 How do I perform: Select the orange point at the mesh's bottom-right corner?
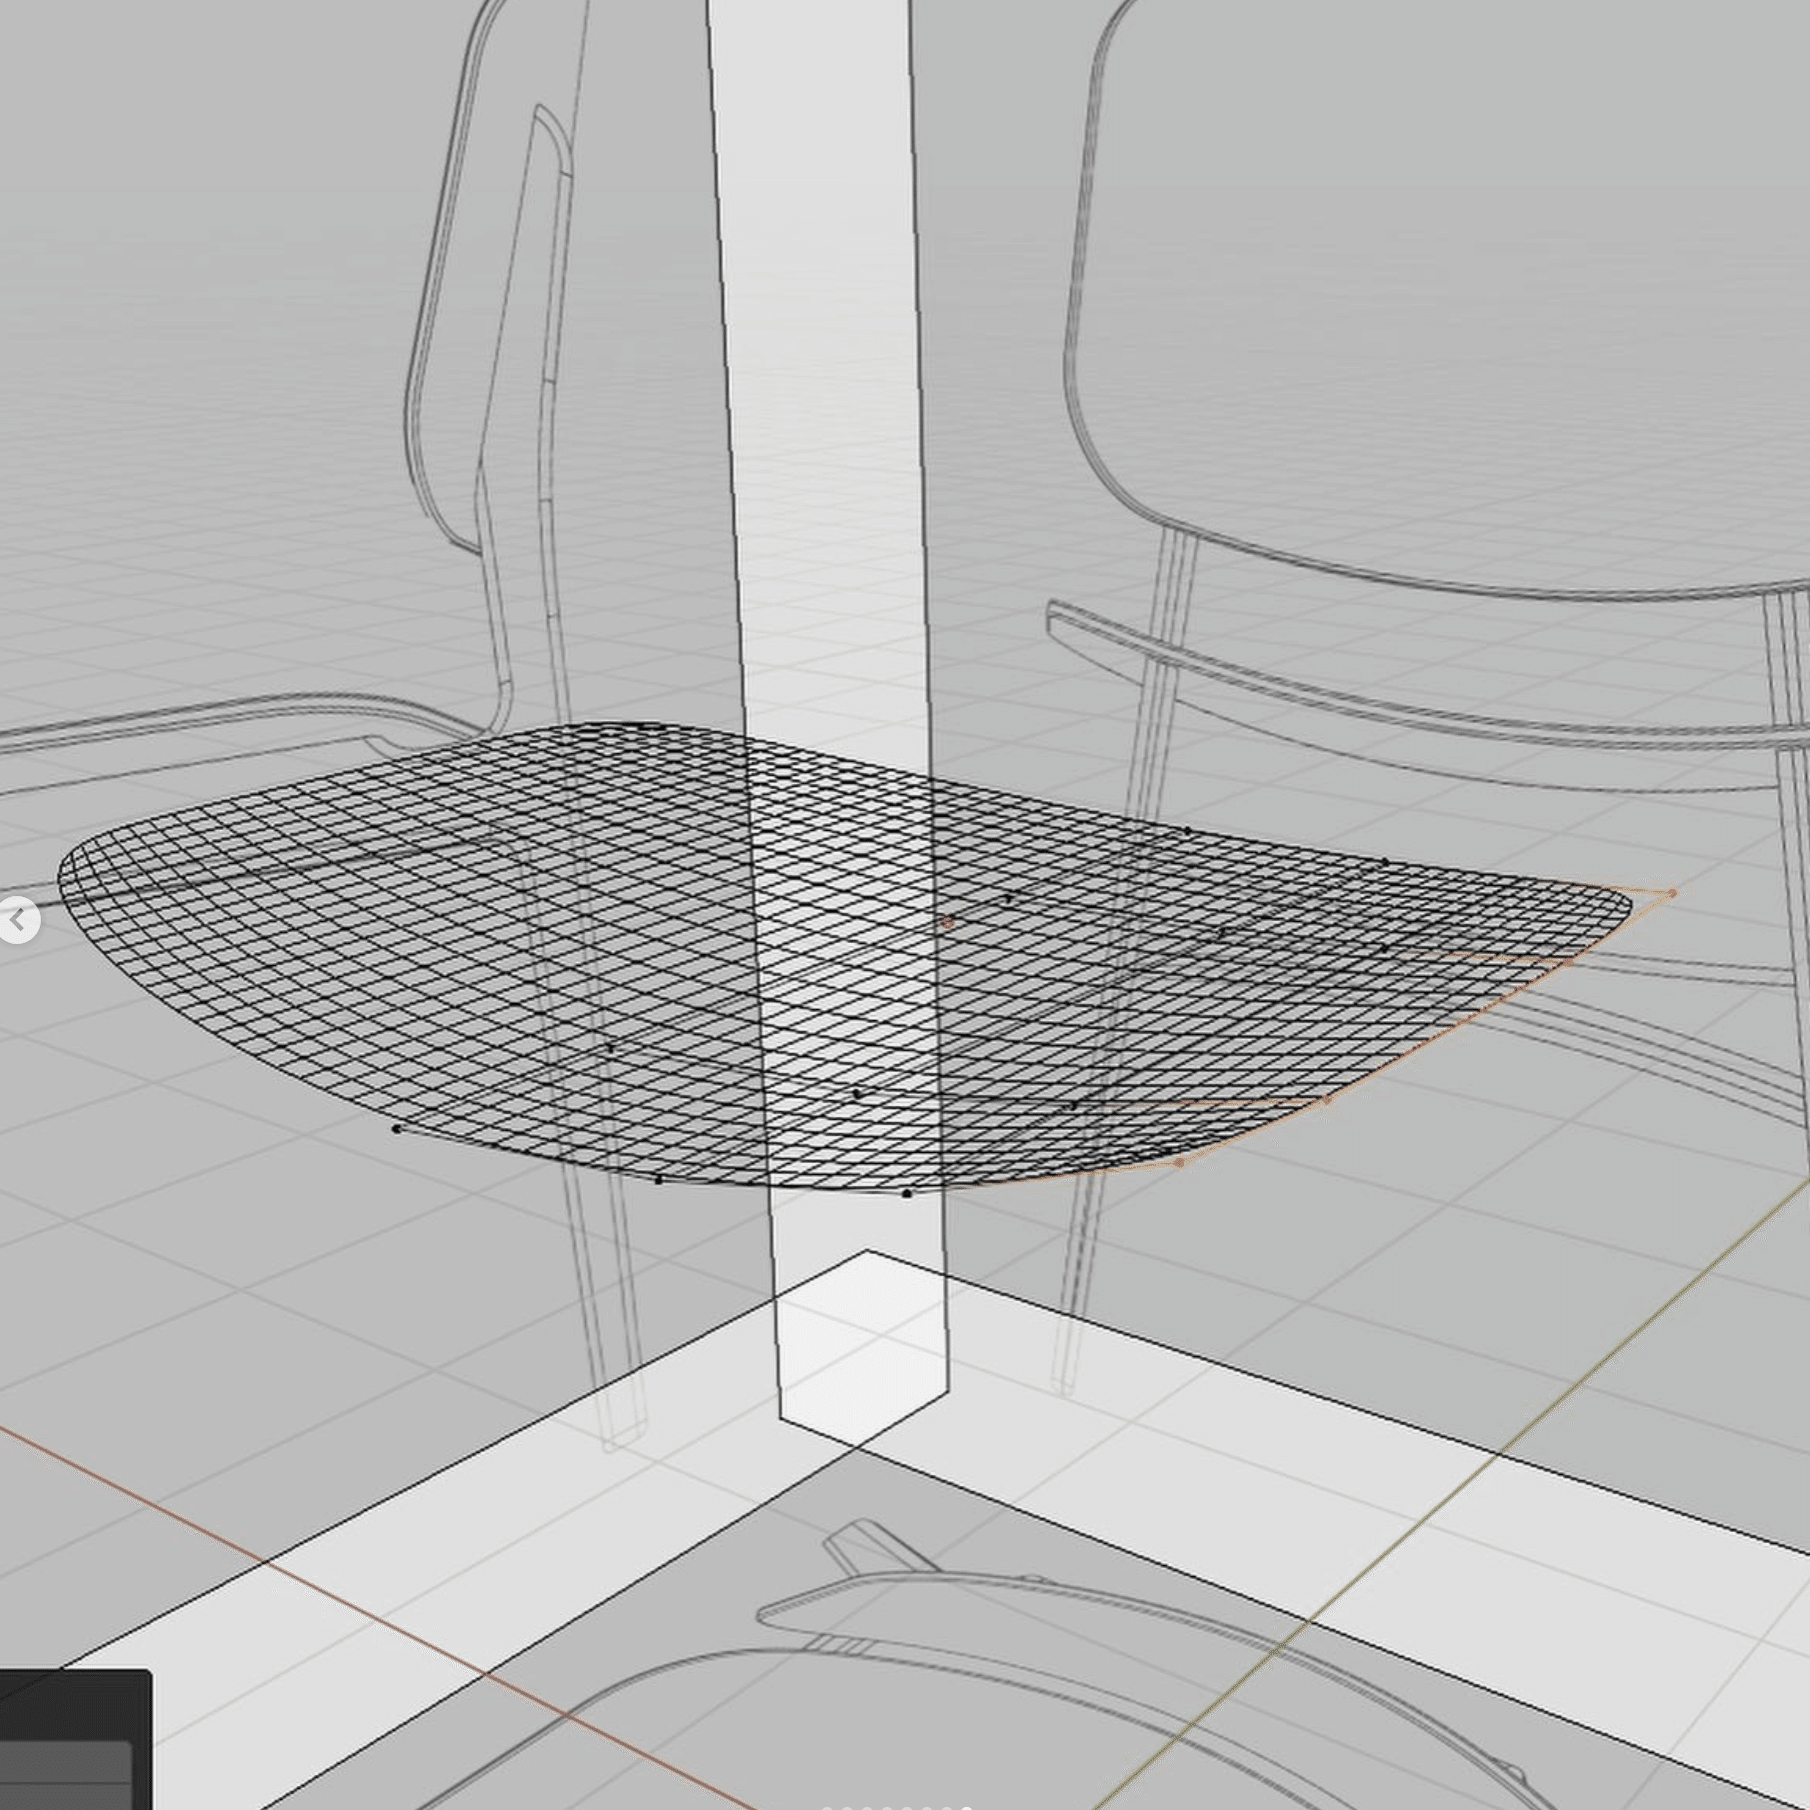tap(1180, 1162)
